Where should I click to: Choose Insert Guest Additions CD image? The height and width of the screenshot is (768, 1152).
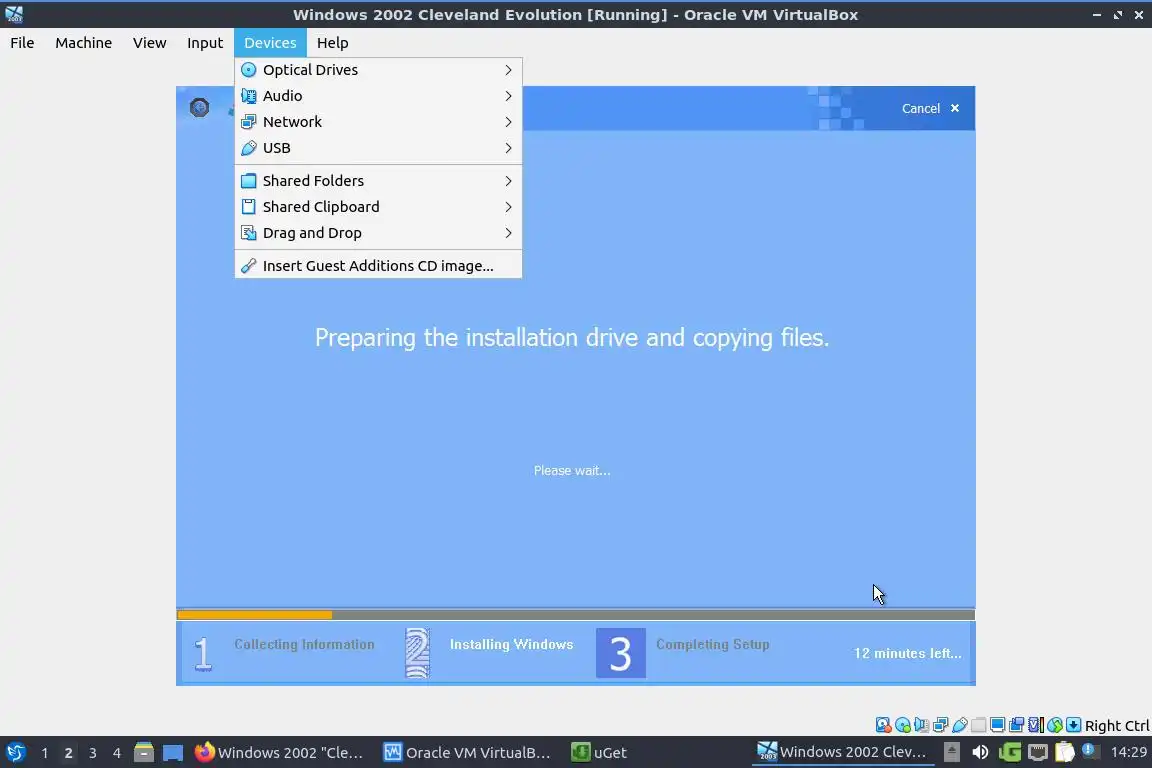click(378, 266)
